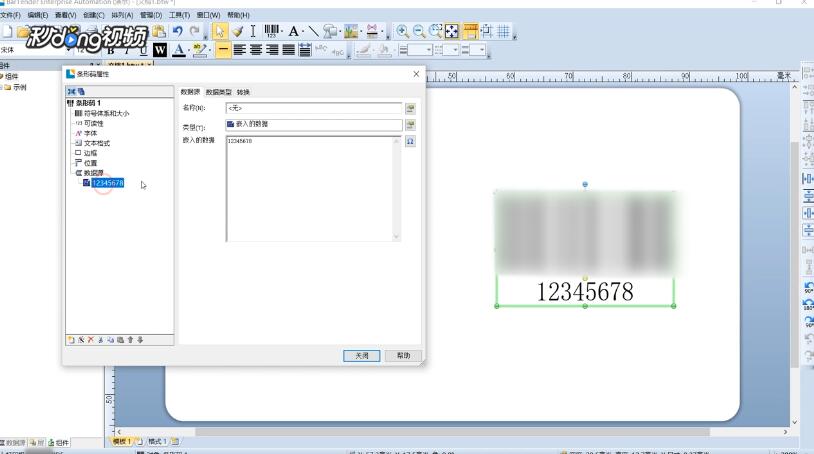This screenshot has height=454, width=814.
Task: Click the undo arrow in toolbar
Action: point(178,31)
